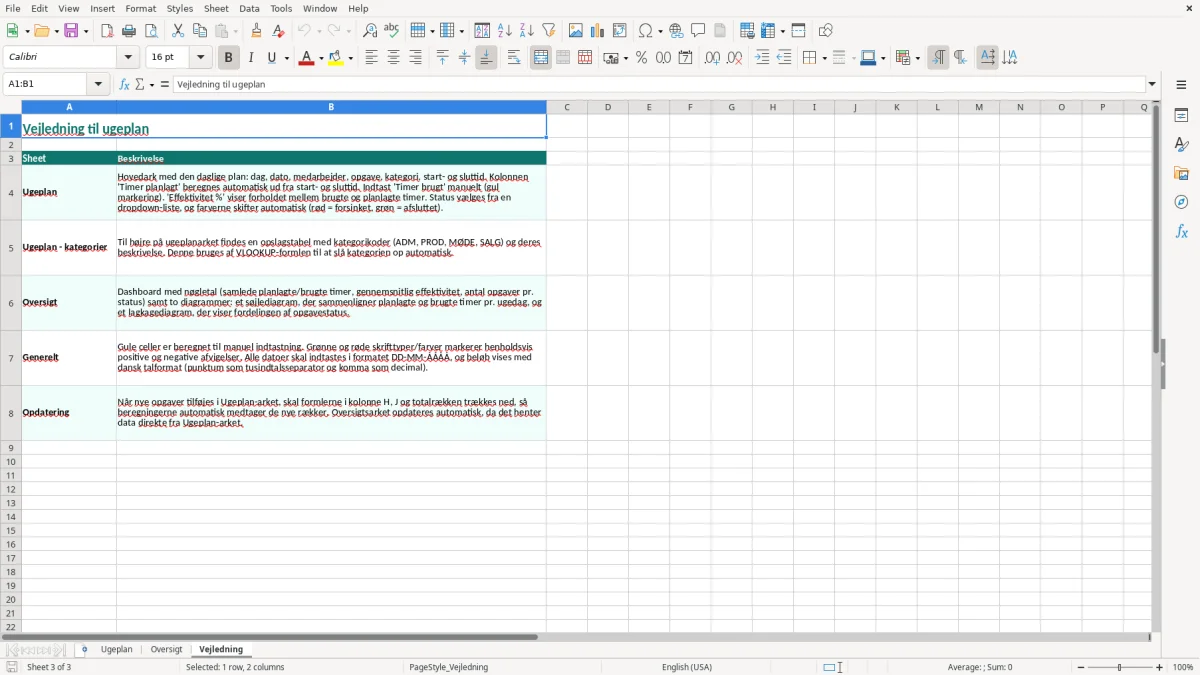This screenshot has height=675, width=1200.
Task: Switch to the Oversigt sheet tab
Action: point(166,650)
